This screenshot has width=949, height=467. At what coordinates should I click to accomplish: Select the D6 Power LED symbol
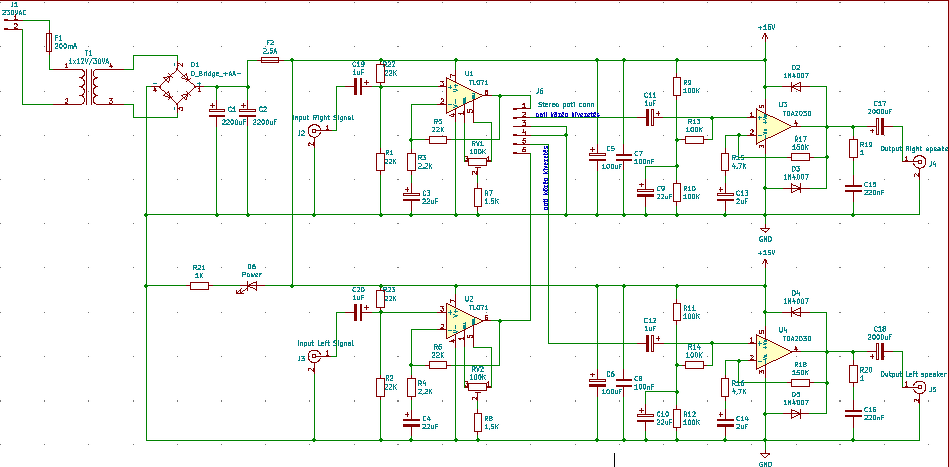click(x=251, y=286)
